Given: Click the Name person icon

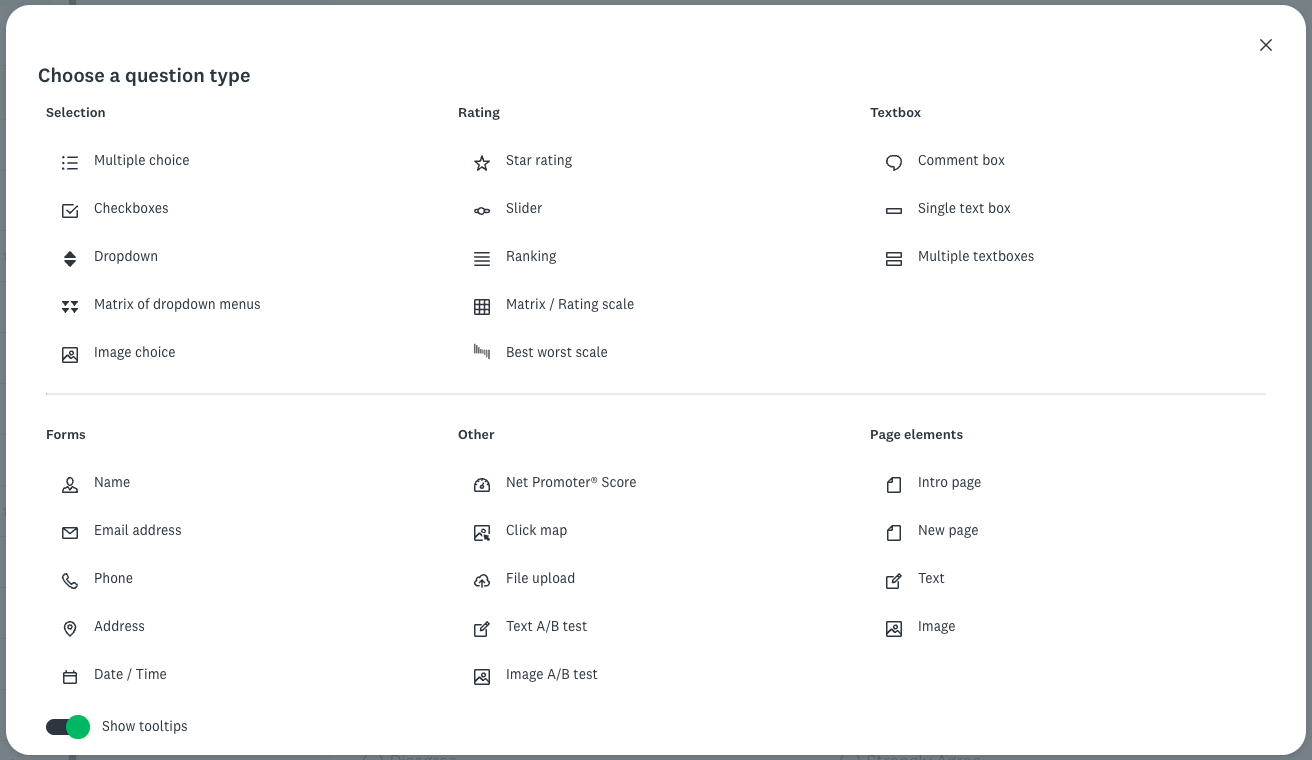Looking at the screenshot, I should pos(70,485).
